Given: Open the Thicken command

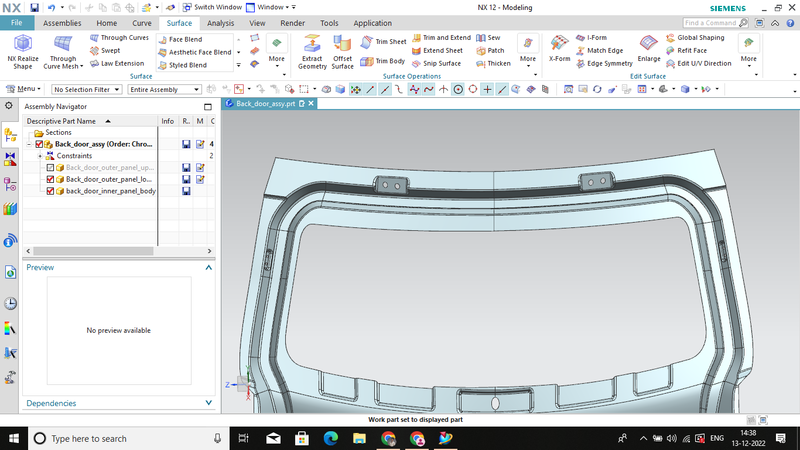Looking at the screenshot, I should (x=493, y=63).
